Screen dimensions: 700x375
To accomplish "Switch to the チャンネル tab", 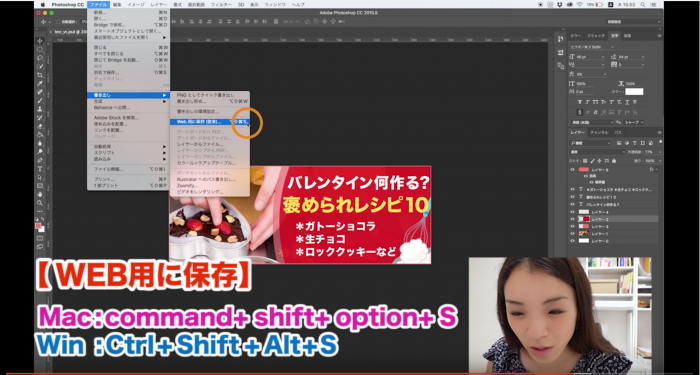I will (599, 133).
